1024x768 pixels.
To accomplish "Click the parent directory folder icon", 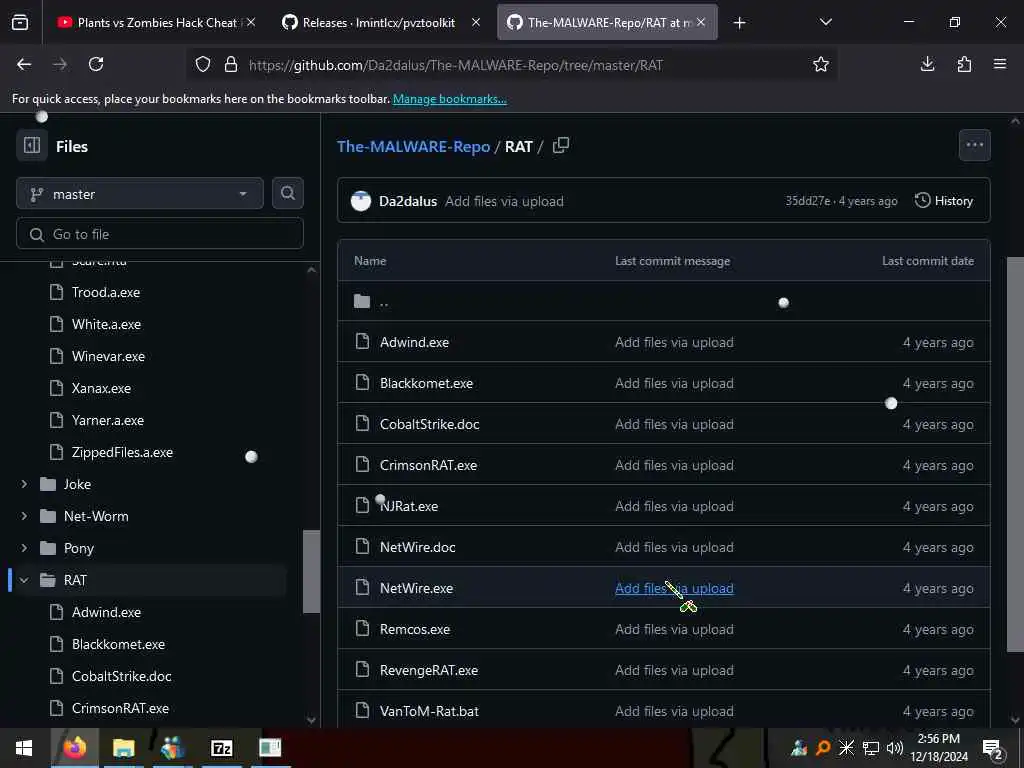I will tap(362, 301).
